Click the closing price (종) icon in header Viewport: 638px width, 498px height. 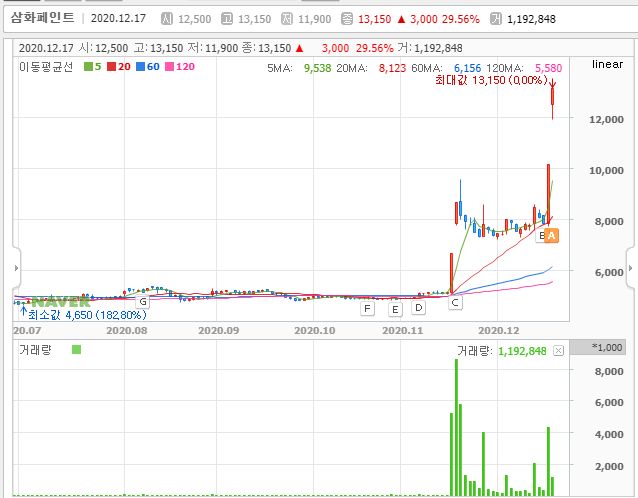click(x=347, y=19)
